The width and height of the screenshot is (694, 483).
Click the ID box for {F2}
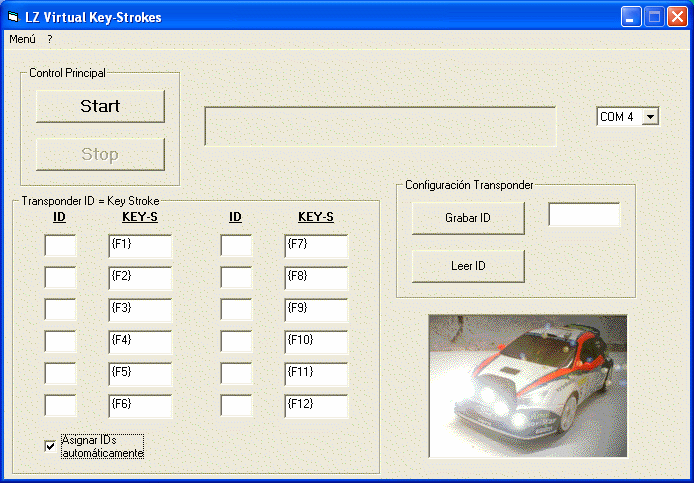pos(60,278)
